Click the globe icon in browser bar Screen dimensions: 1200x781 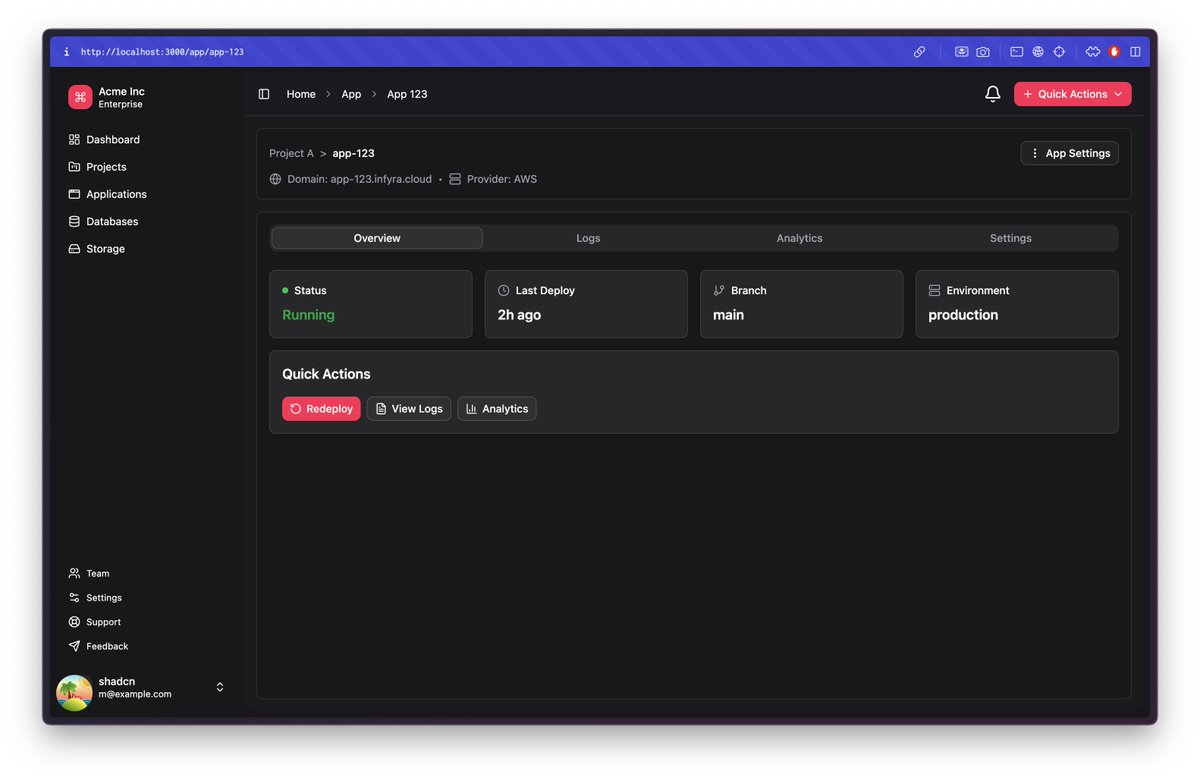[x=1038, y=52]
